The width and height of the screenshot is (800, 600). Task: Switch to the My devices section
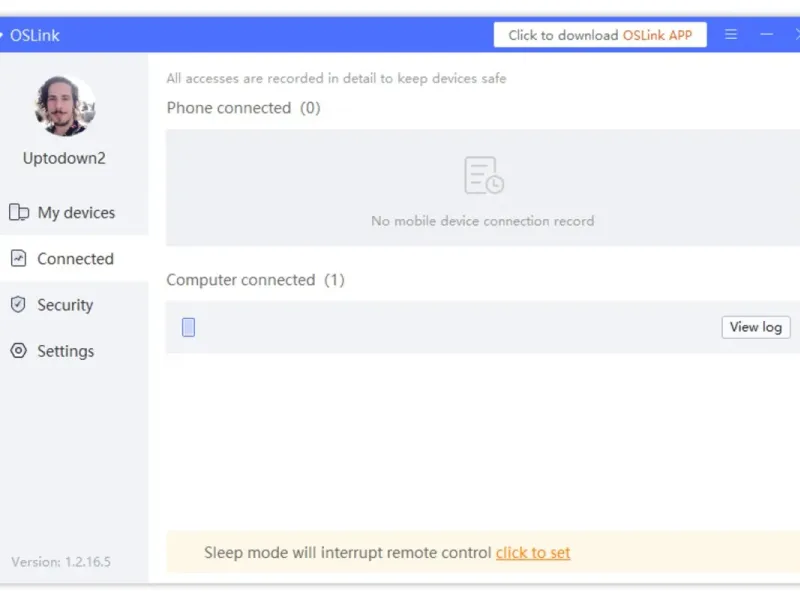click(76, 212)
